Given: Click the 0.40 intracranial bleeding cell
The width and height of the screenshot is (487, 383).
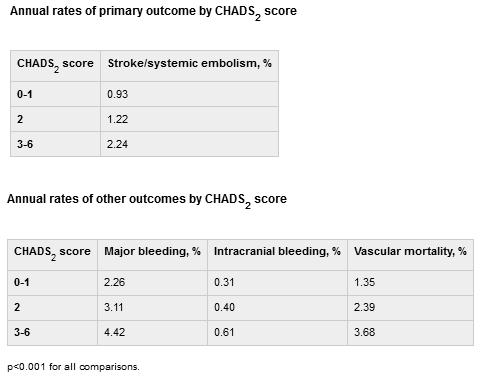Looking at the screenshot, I should pos(277,307).
